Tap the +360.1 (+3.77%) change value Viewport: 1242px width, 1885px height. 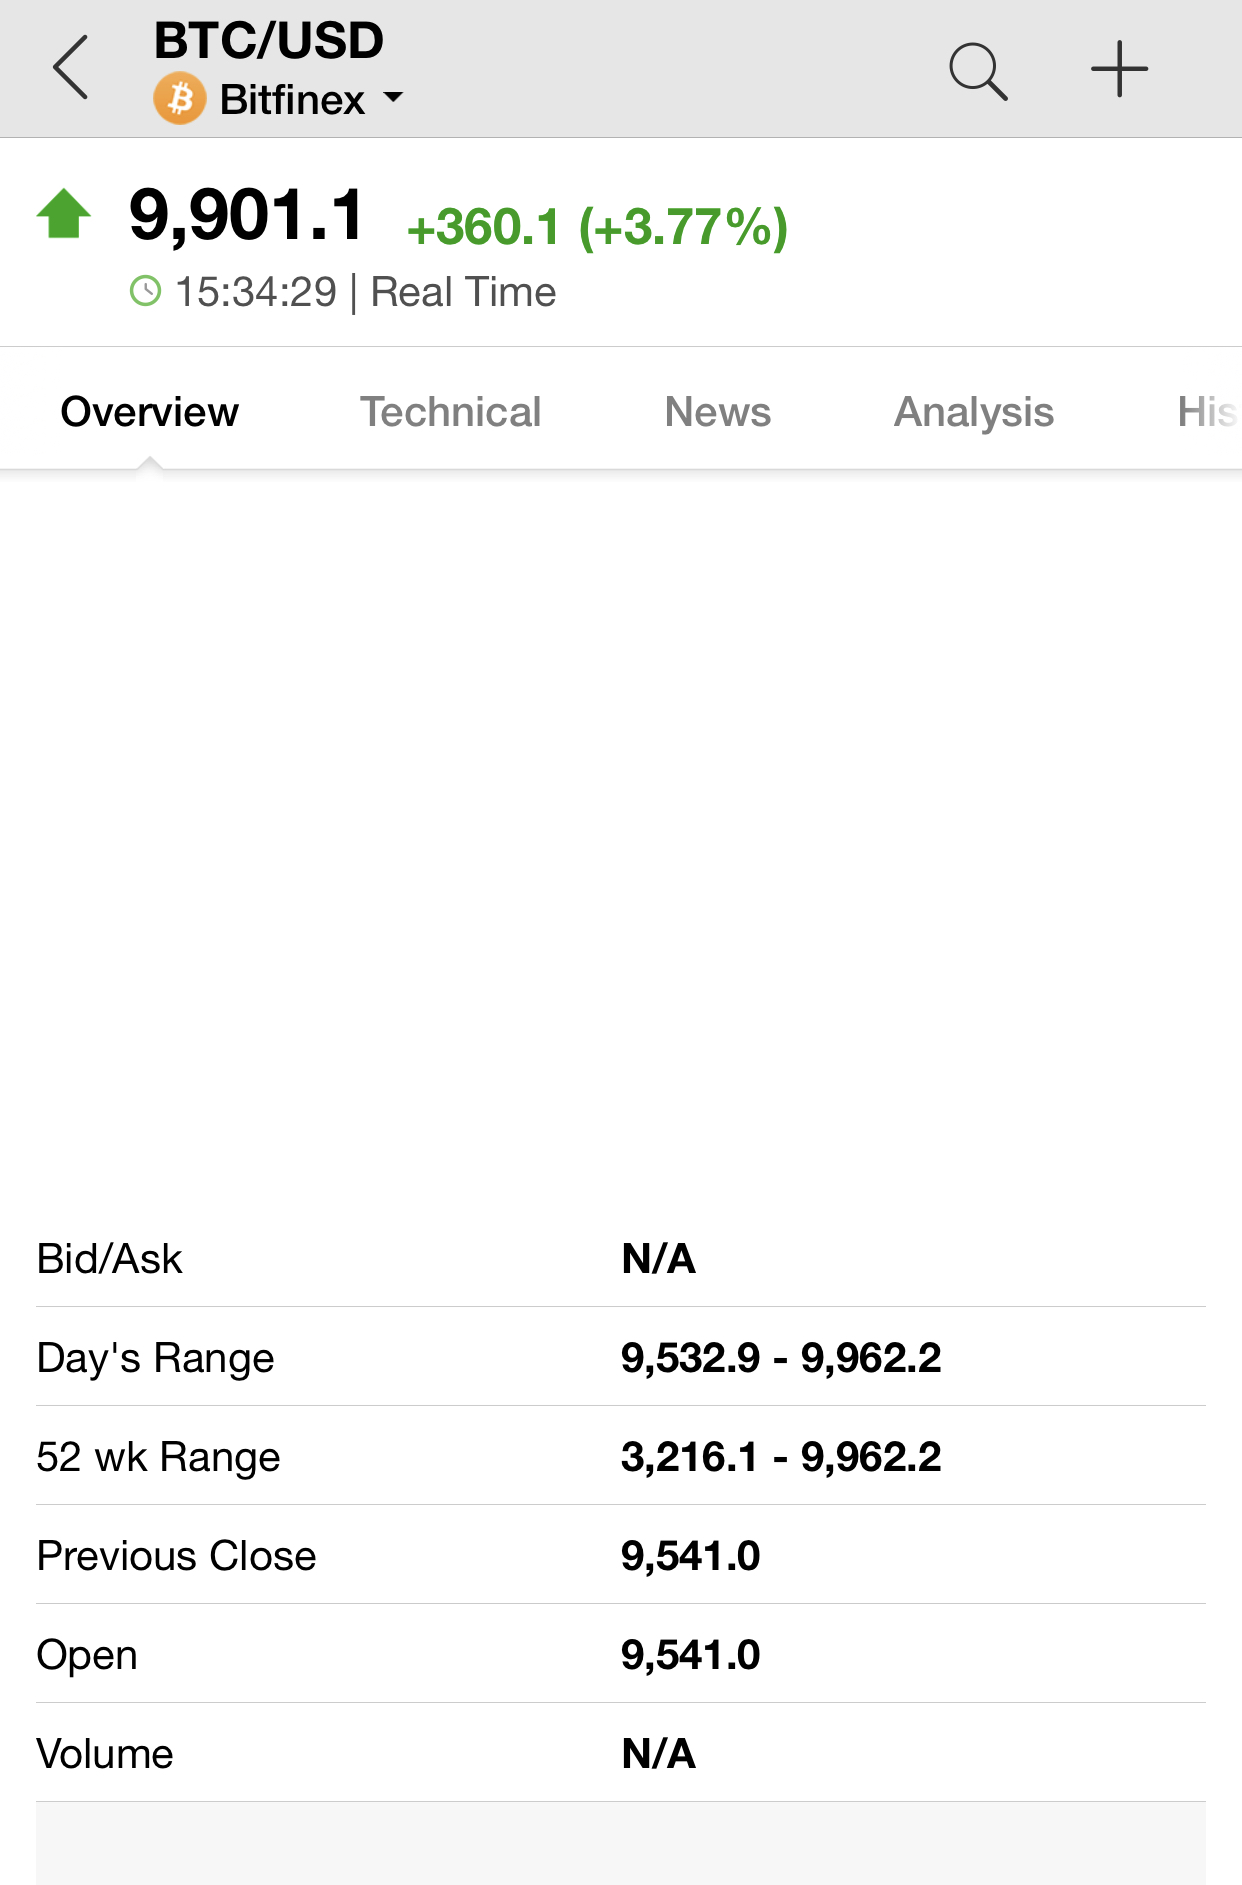[597, 227]
